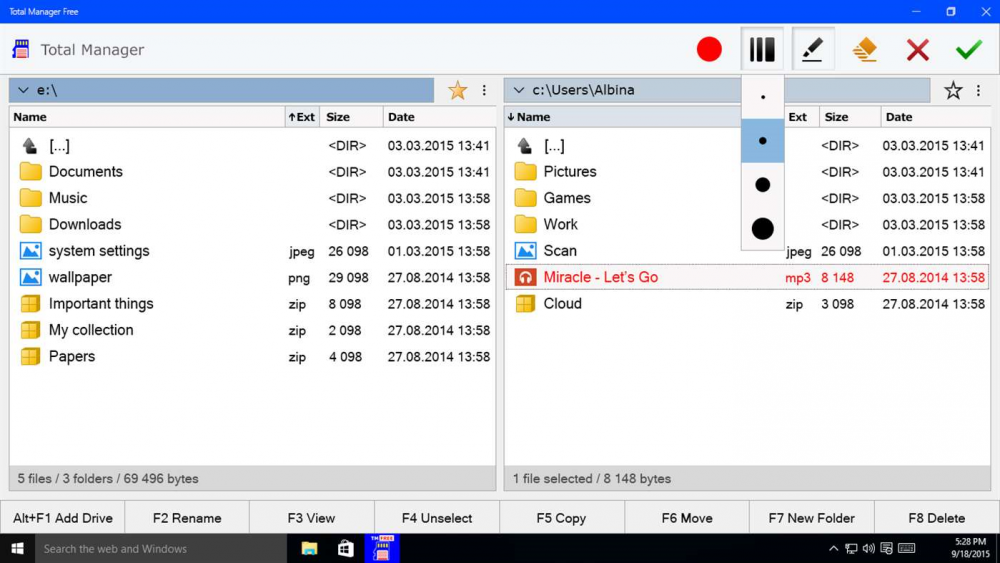Go up via right panel [...] arrow icon
This screenshot has height=563, width=1000.
(525, 146)
